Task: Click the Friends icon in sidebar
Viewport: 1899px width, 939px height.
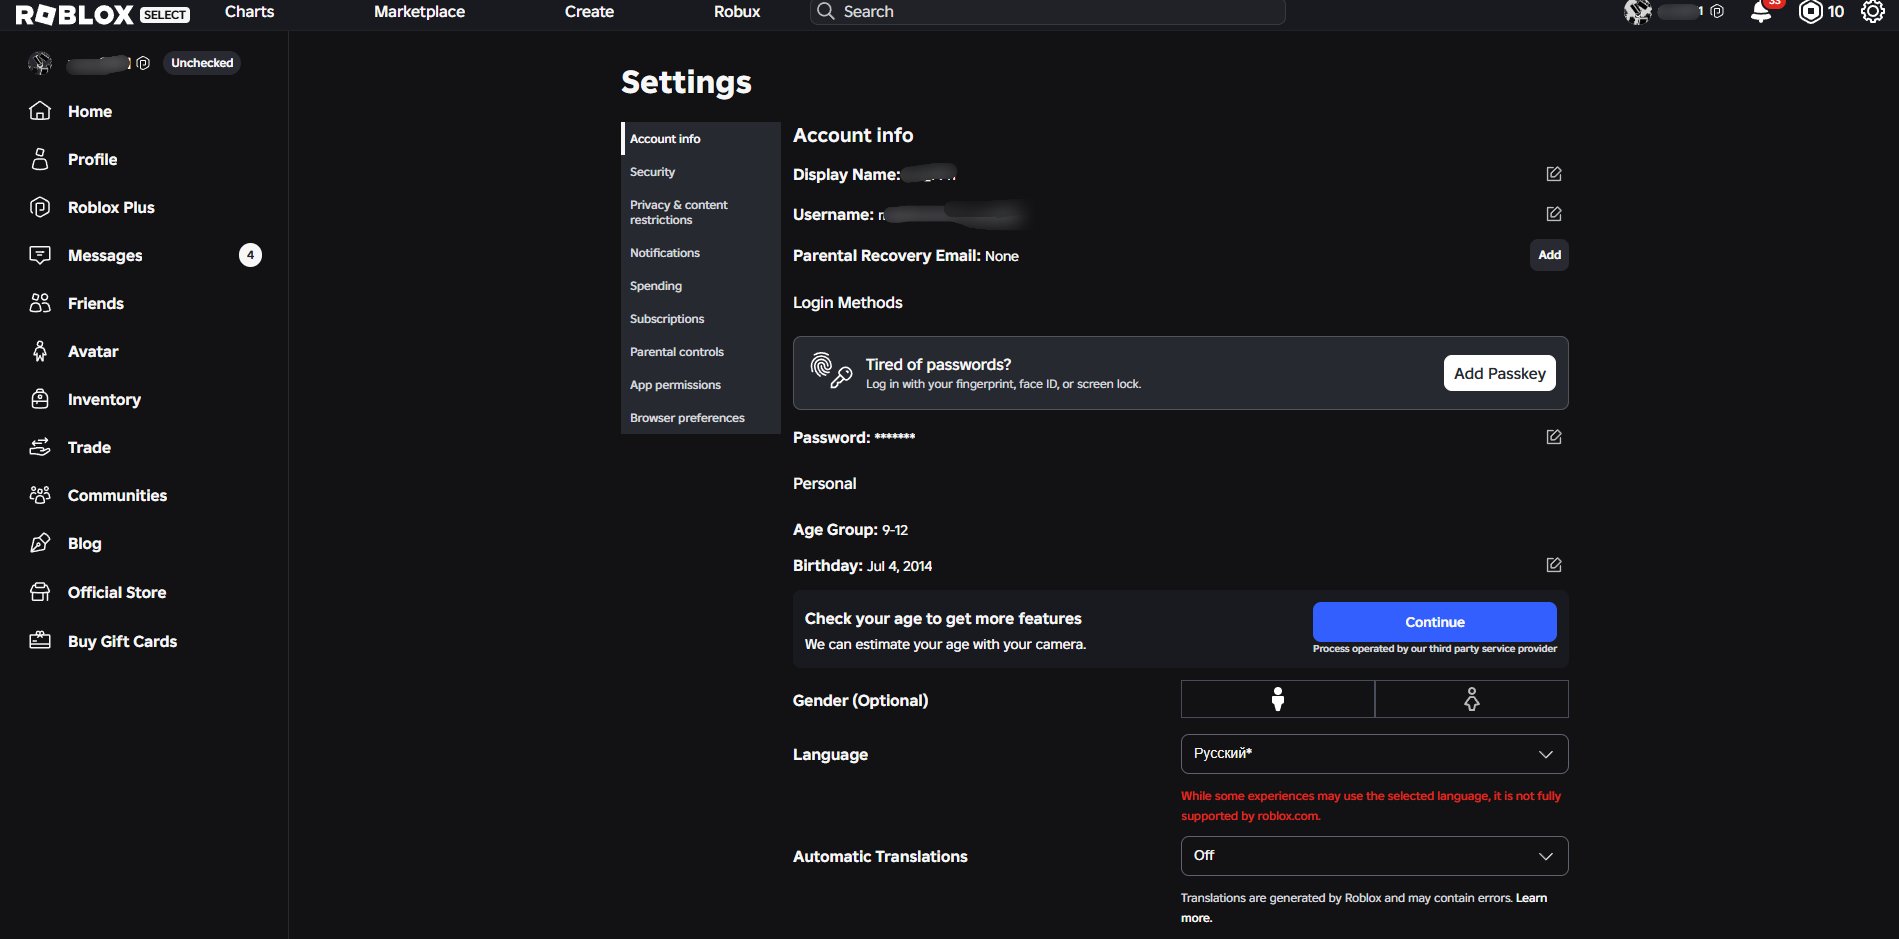Action: point(40,303)
